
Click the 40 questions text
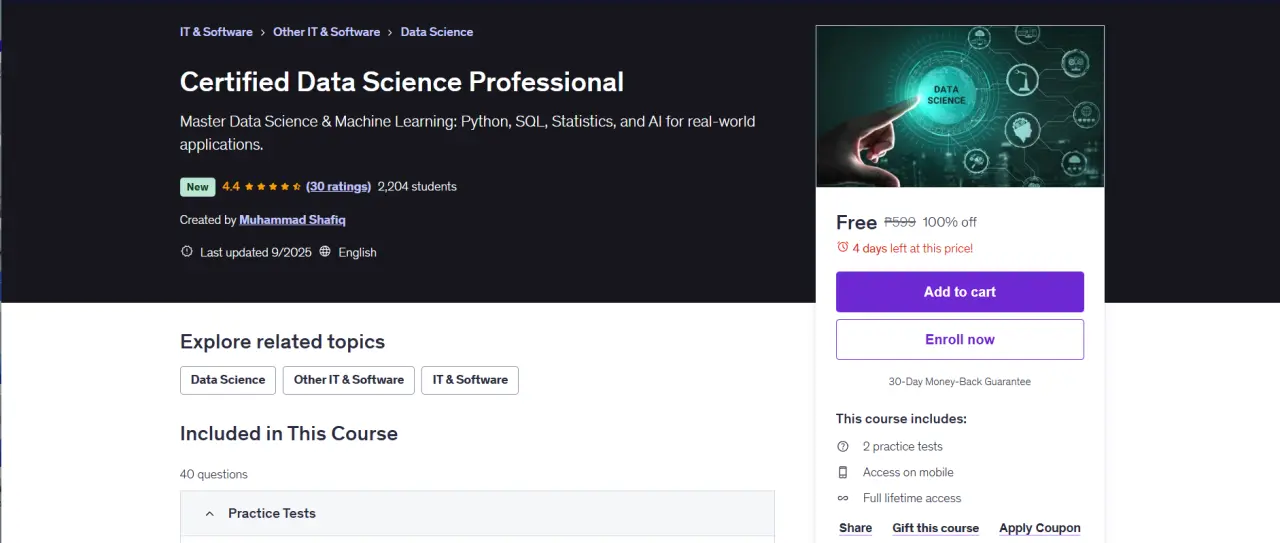pyautogui.click(x=214, y=474)
